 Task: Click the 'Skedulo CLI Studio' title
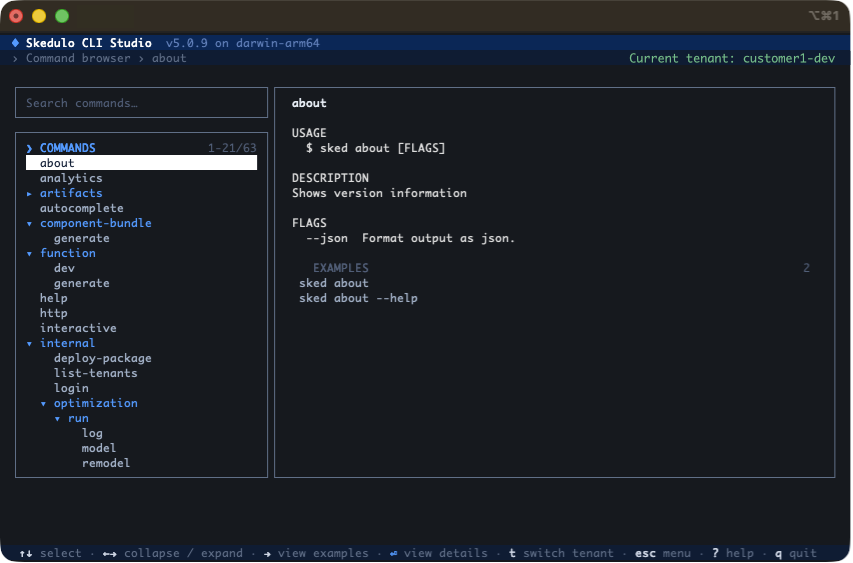pyautogui.click(x=89, y=43)
